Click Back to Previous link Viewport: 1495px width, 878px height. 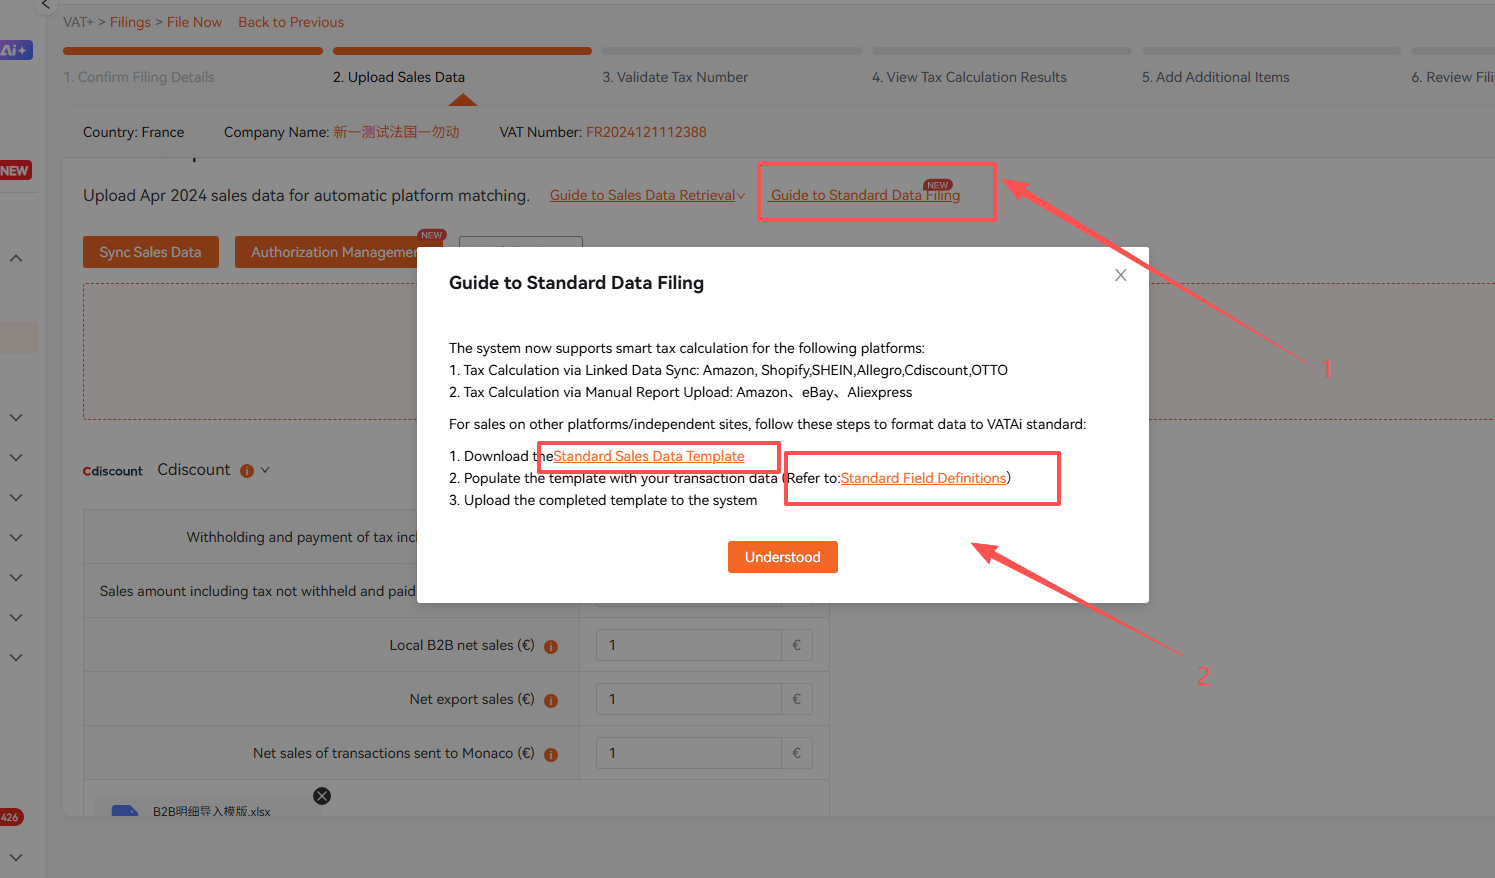tap(291, 22)
